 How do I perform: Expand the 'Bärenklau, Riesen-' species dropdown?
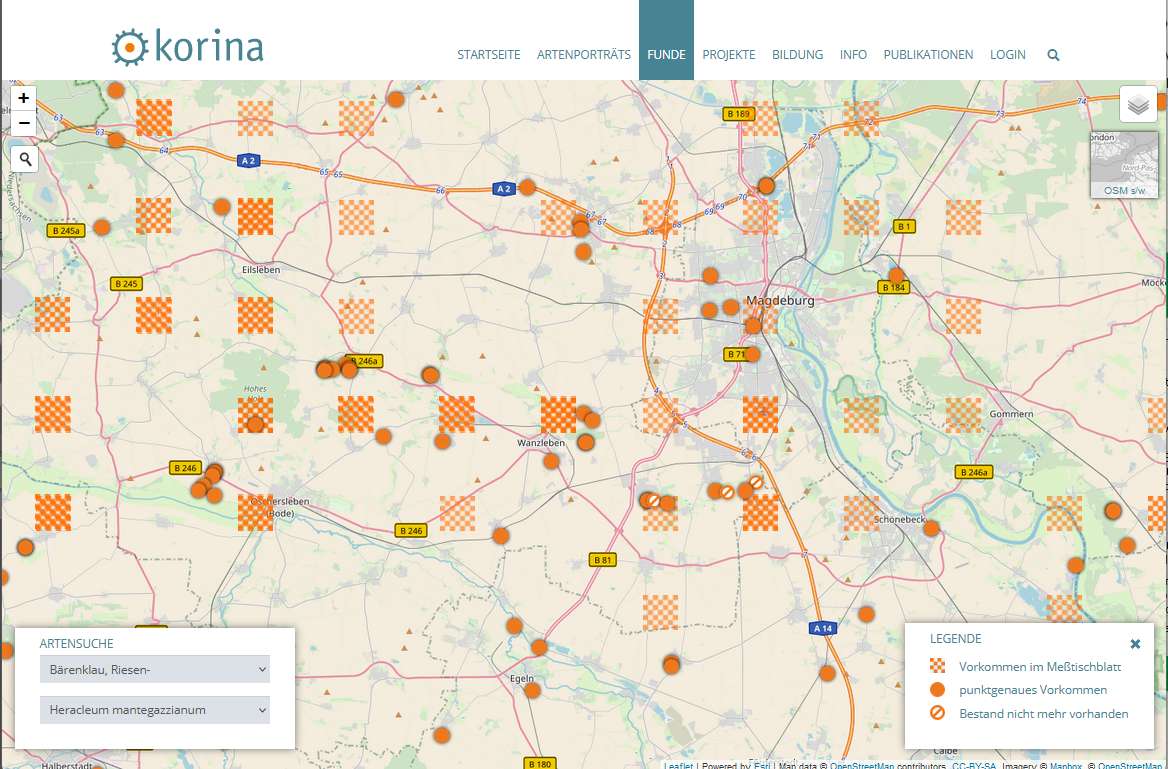155,669
